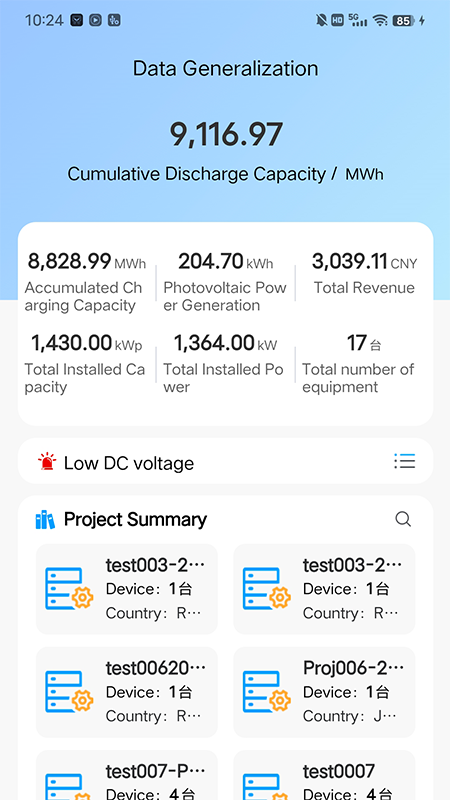The image size is (450, 800).
Task: Search projects with magnifier icon
Action: [403, 519]
